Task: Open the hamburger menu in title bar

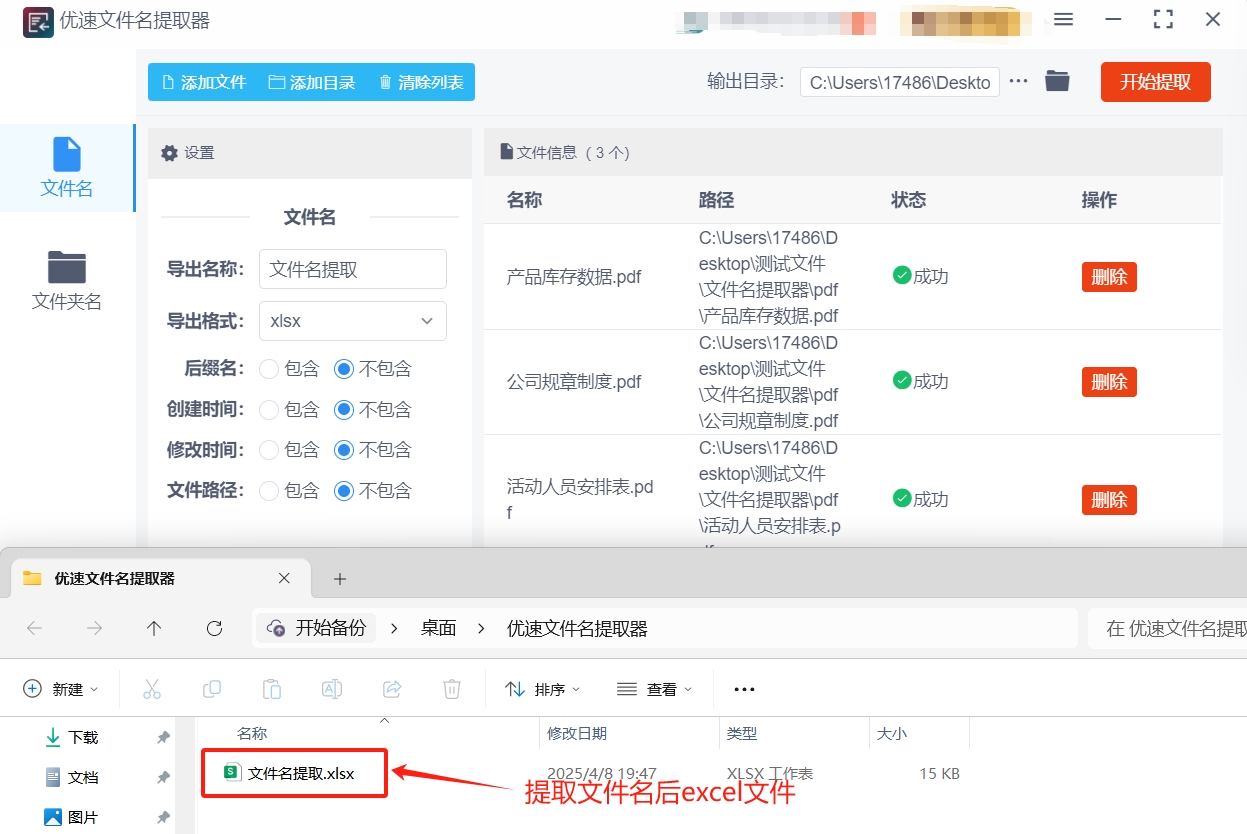Action: click(1064, 20)
